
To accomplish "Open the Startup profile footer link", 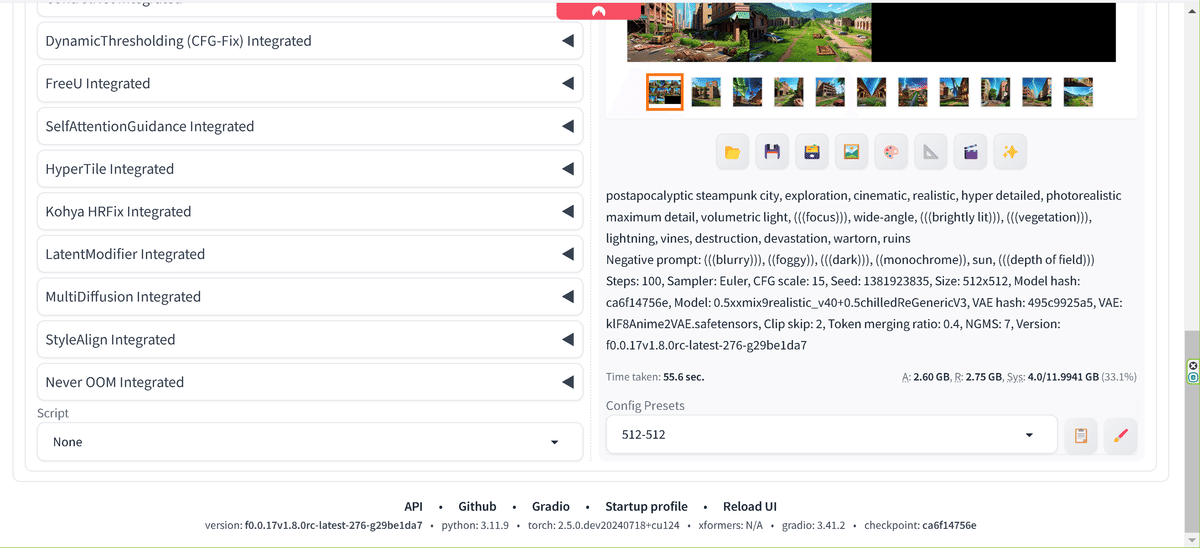I will click(646, 506).
